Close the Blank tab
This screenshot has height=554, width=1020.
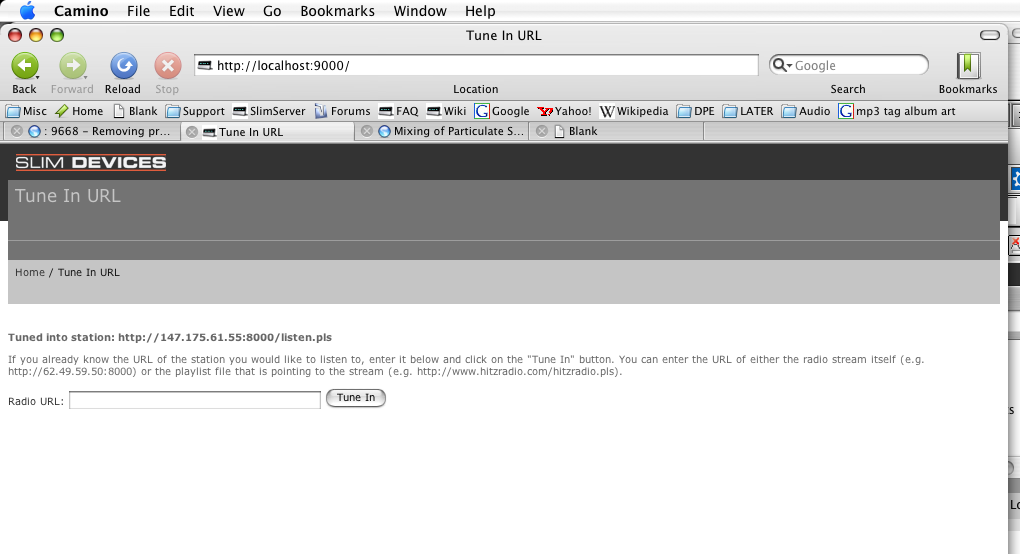tap(542, 131)
